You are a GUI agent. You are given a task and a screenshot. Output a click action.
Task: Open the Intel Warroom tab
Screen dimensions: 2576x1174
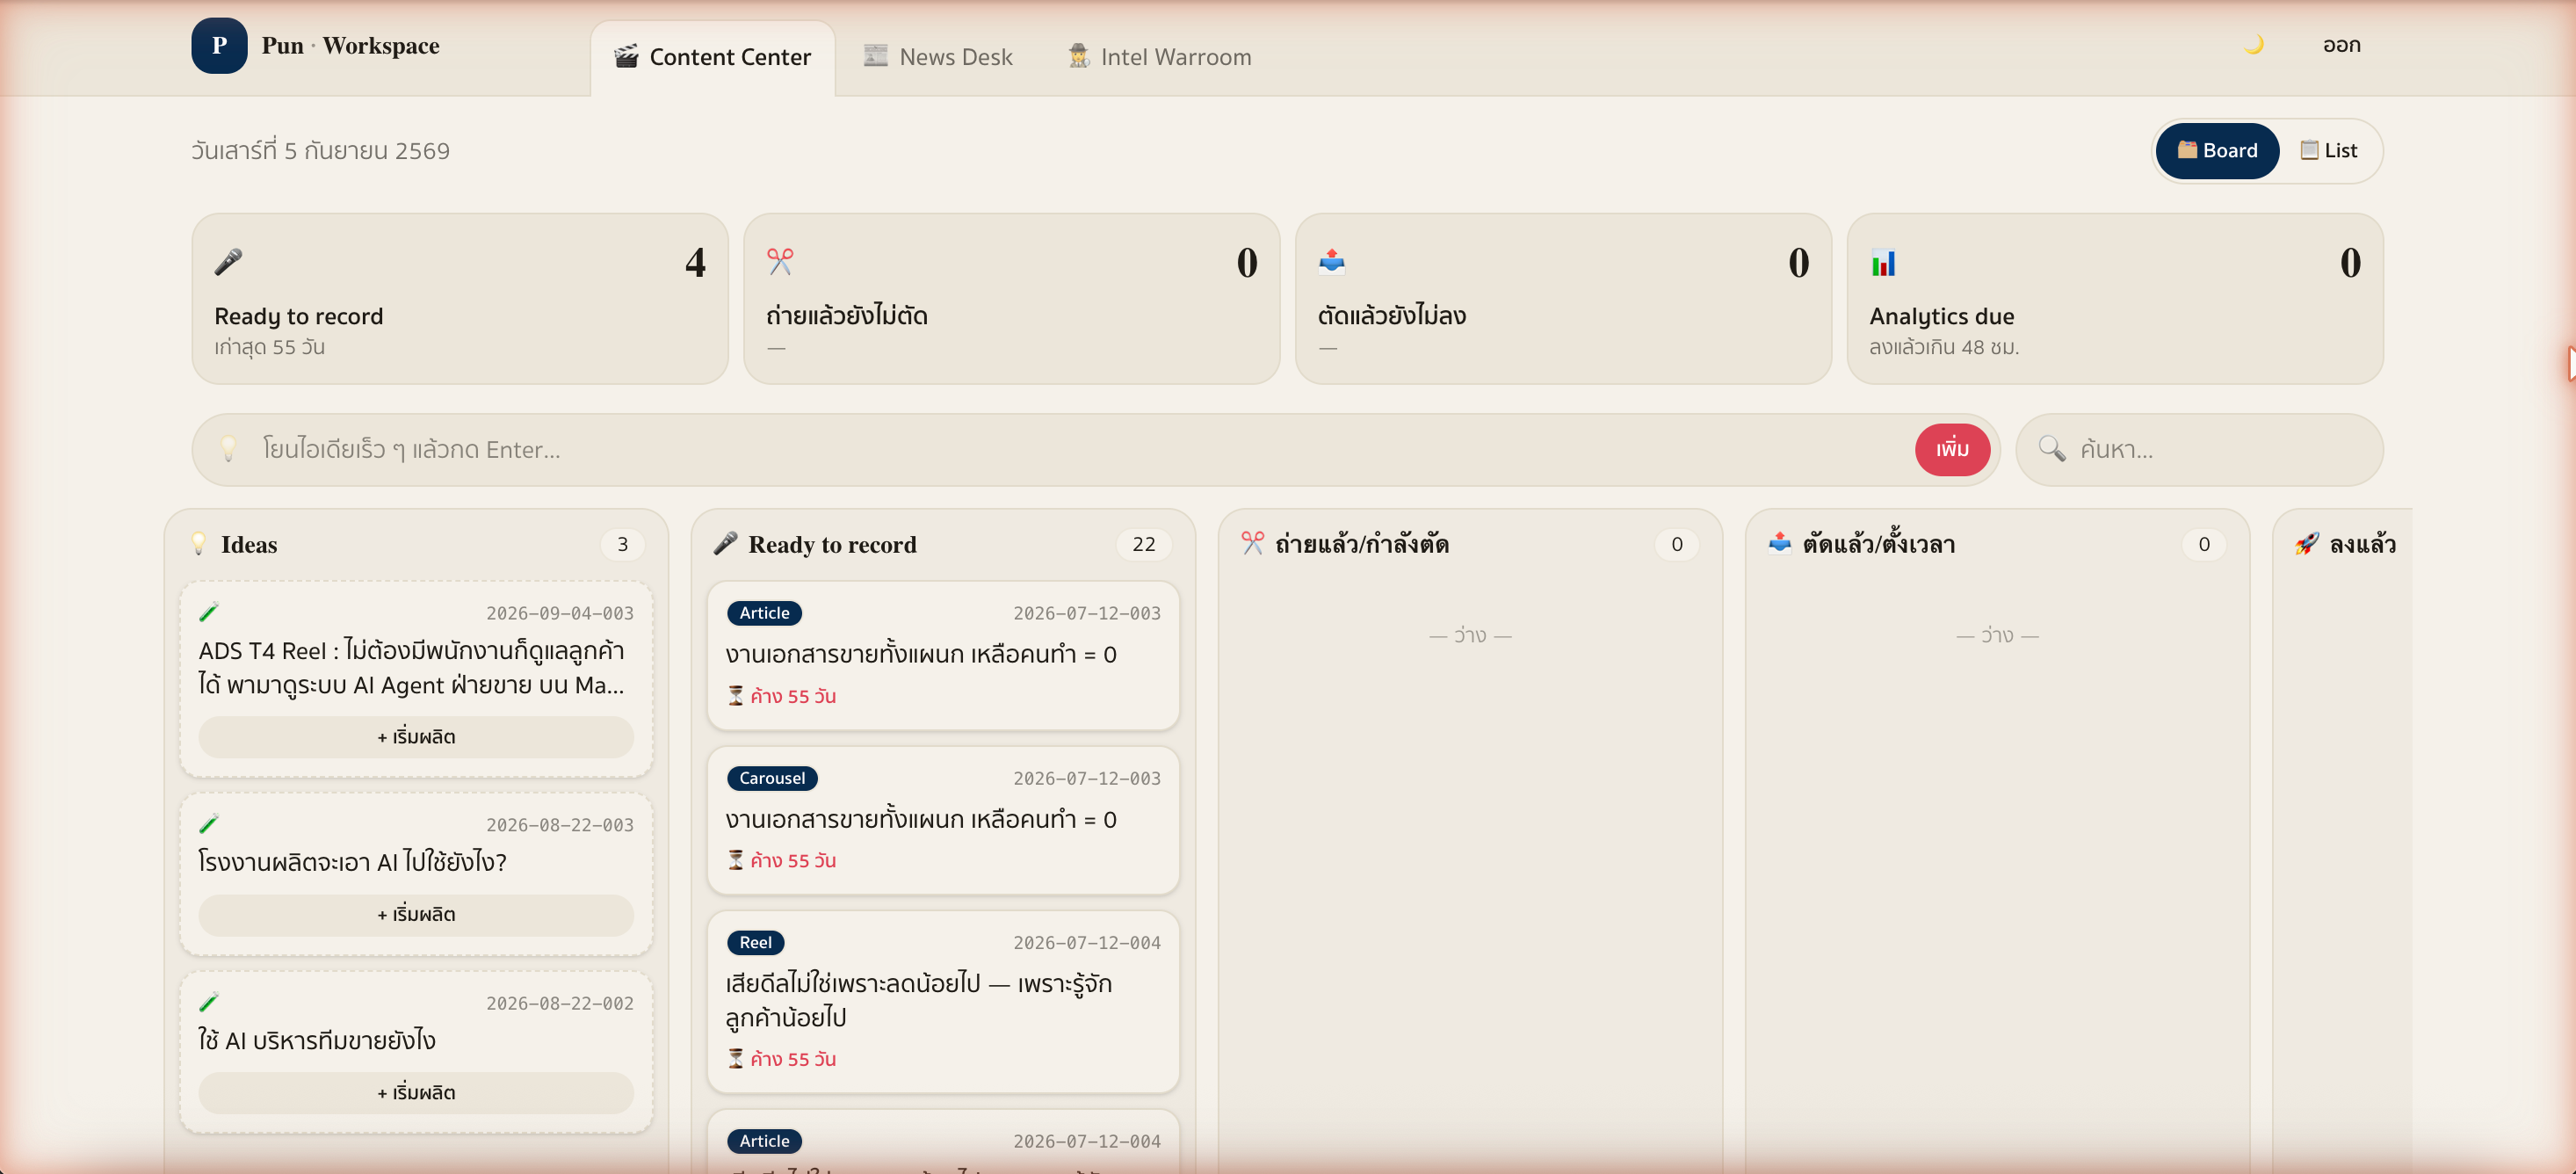coord(1159,58)
